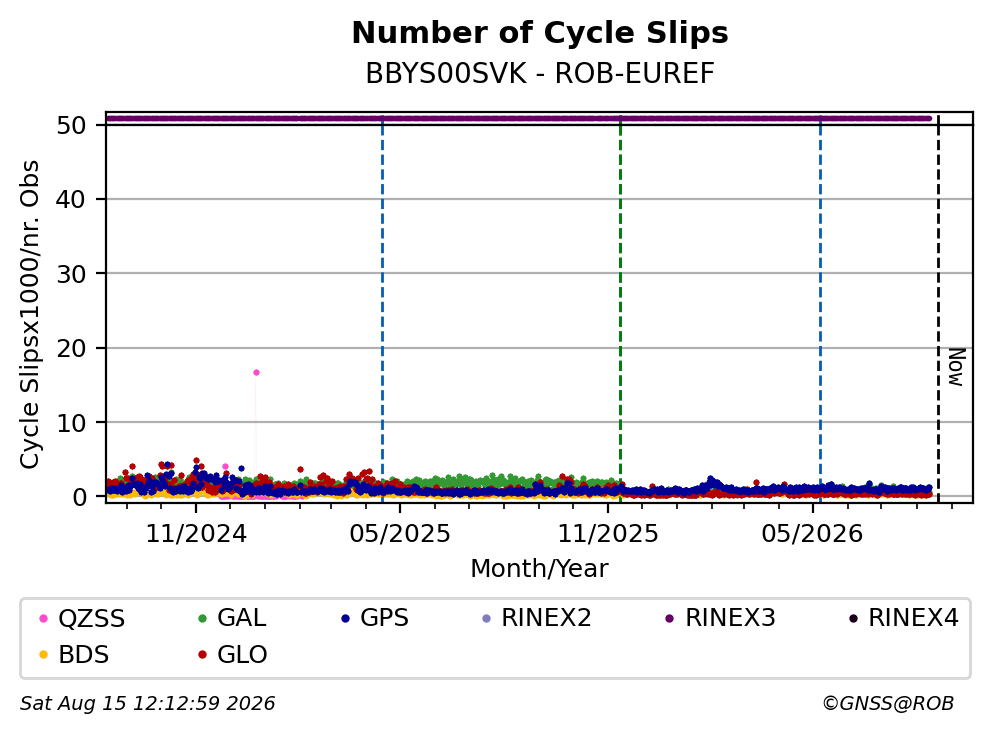Click the GLO legend label
Viewport: 992px width, 734px height.
pos(242,654)
